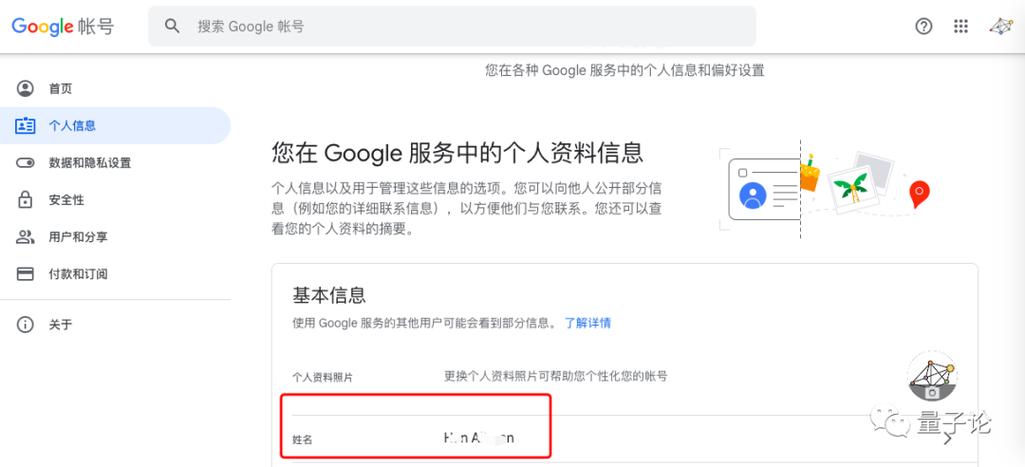The width and height of the screenshot is (1025, 467).
Task: Click the 首页 person icon in sidebar
Action: coord(25,88)
